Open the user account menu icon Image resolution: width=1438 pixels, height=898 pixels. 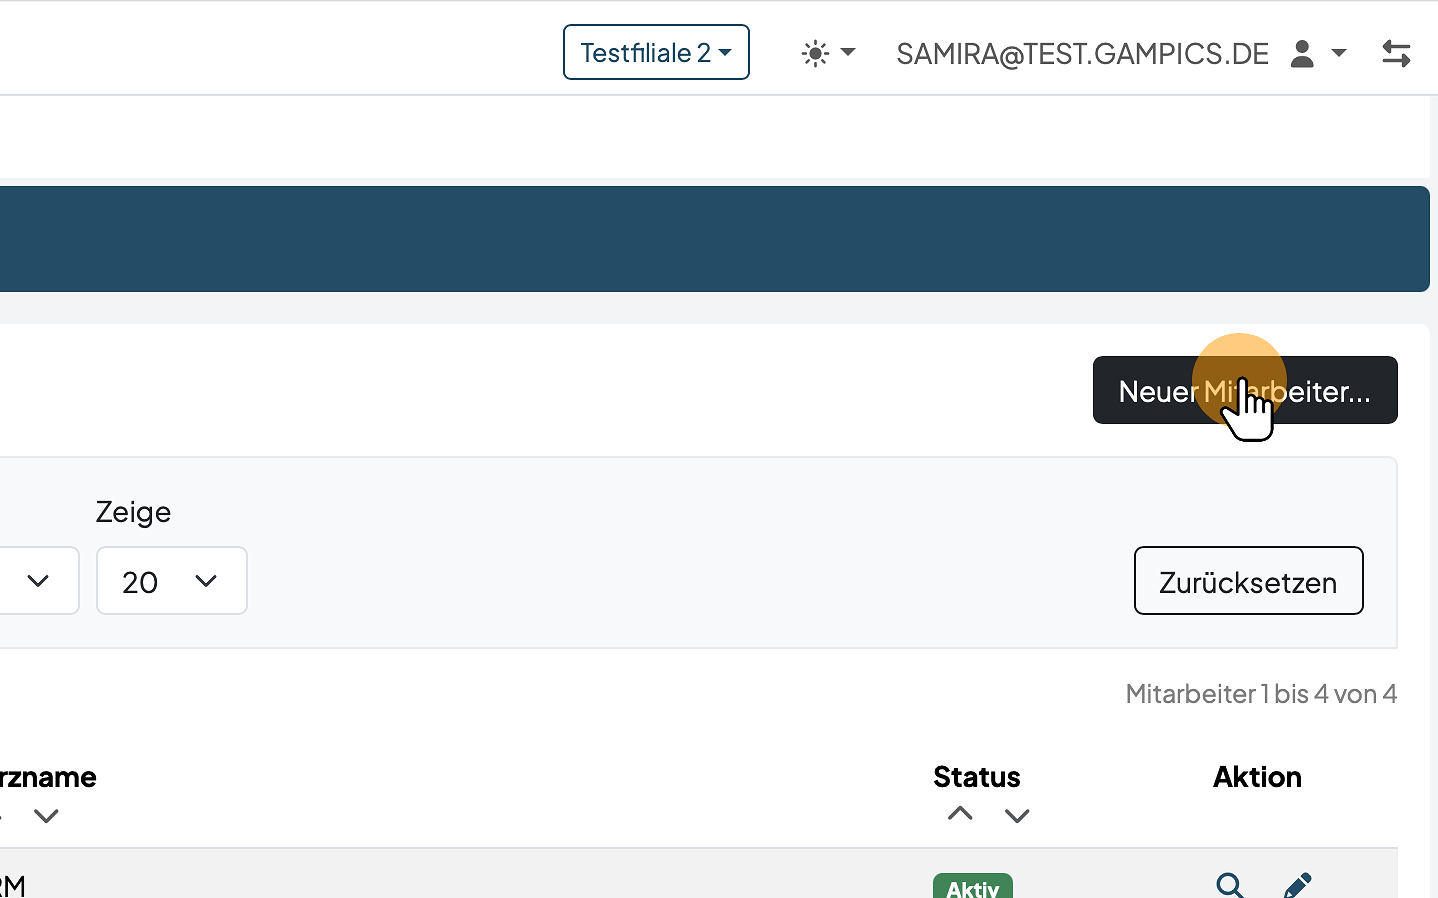point(1317,53)
